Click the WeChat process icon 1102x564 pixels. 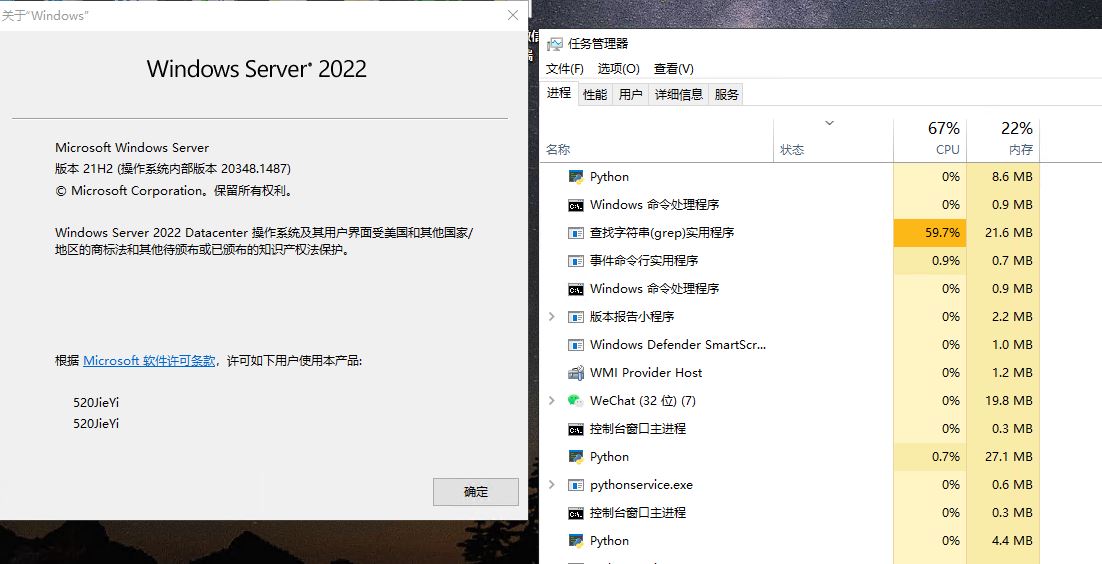point(576,401)
